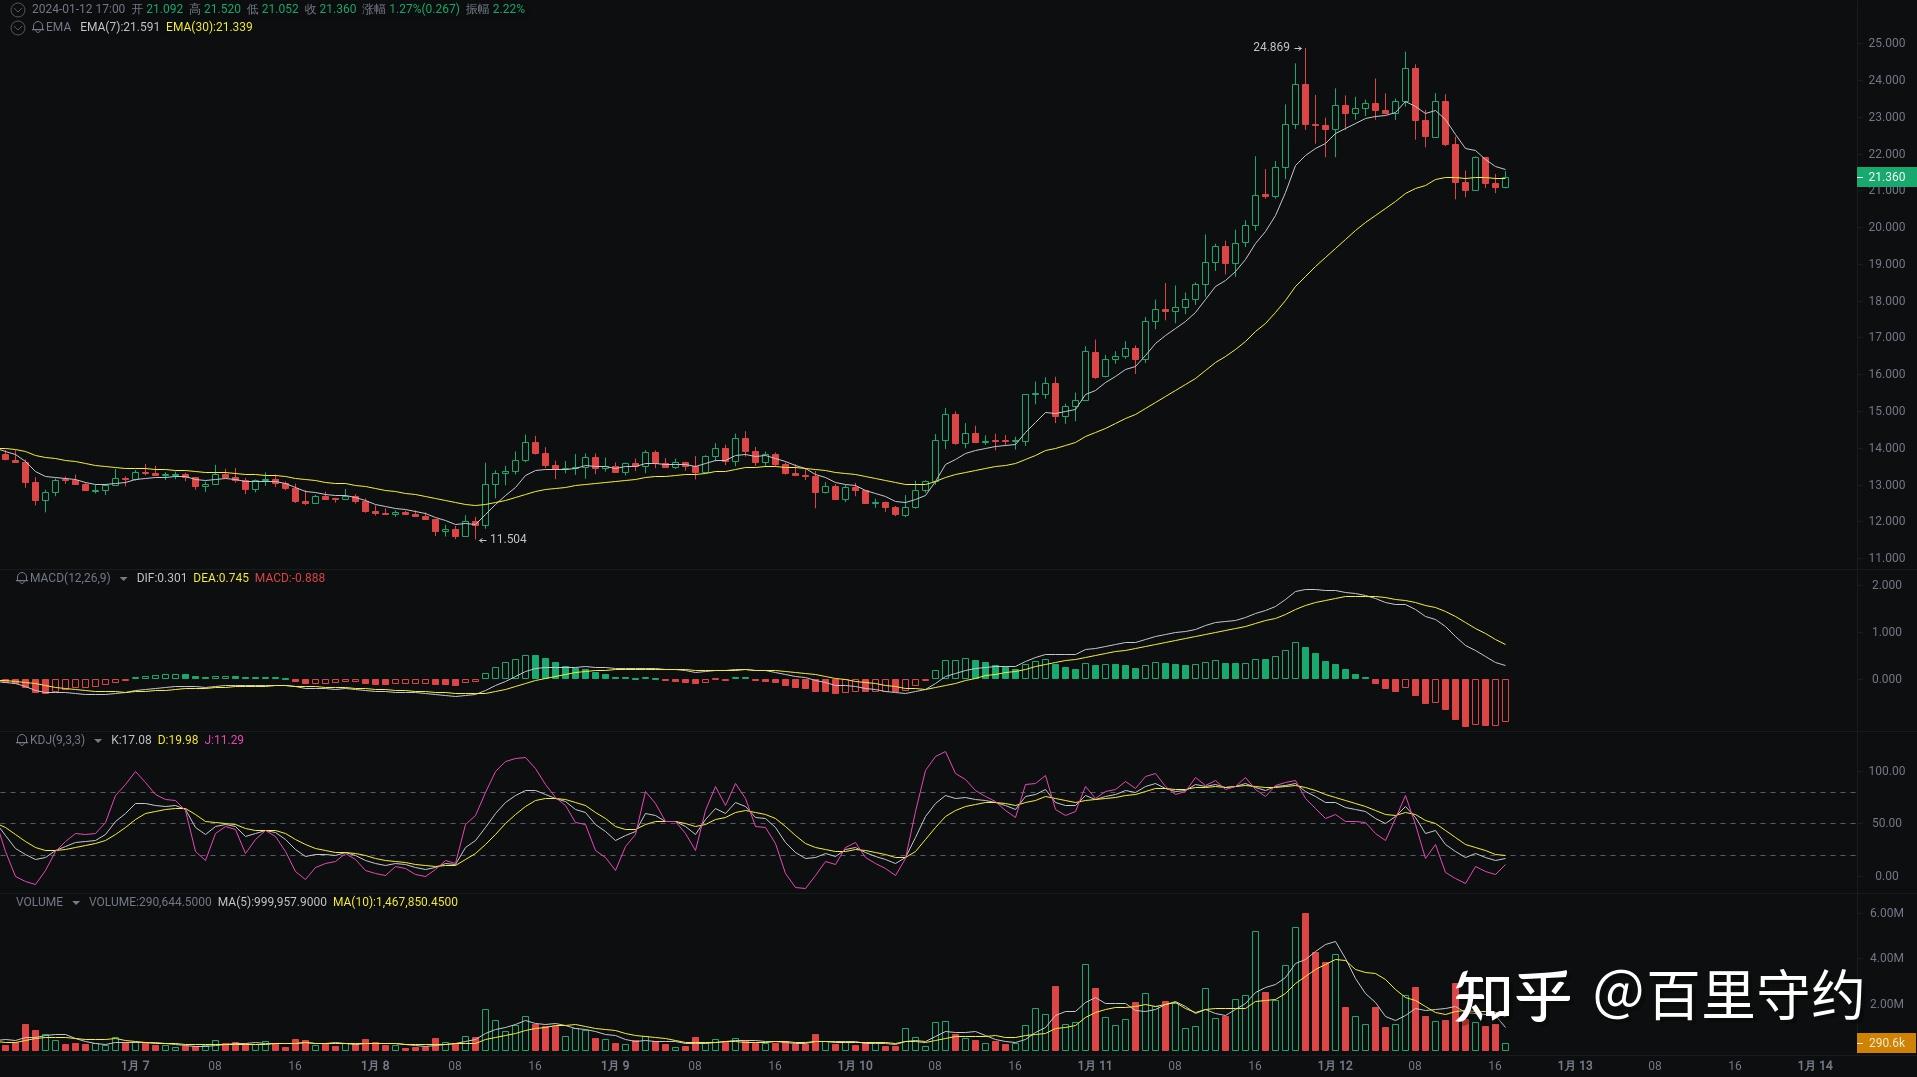This screenshot has width=1917, height=1077.
Task: Click the 收 21.360 close price readout
Action: click(x=330, y=9)
